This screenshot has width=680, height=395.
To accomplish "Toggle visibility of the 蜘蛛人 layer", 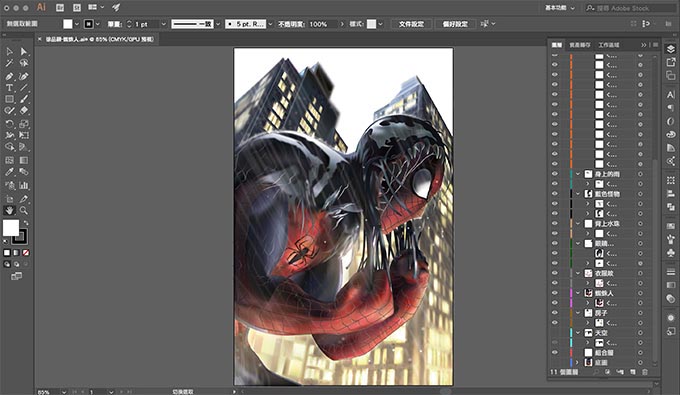I will click(555, 293).
